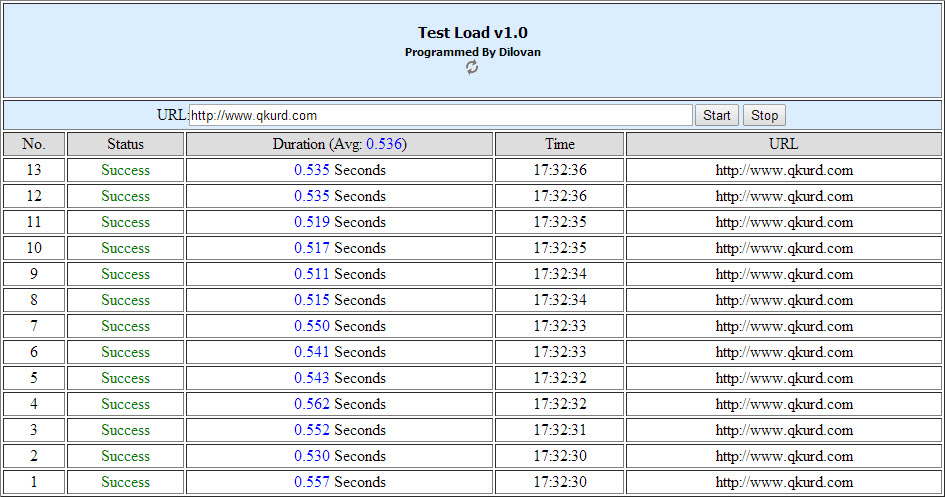Click the Success status in row 13

click(x=125, y=170)
